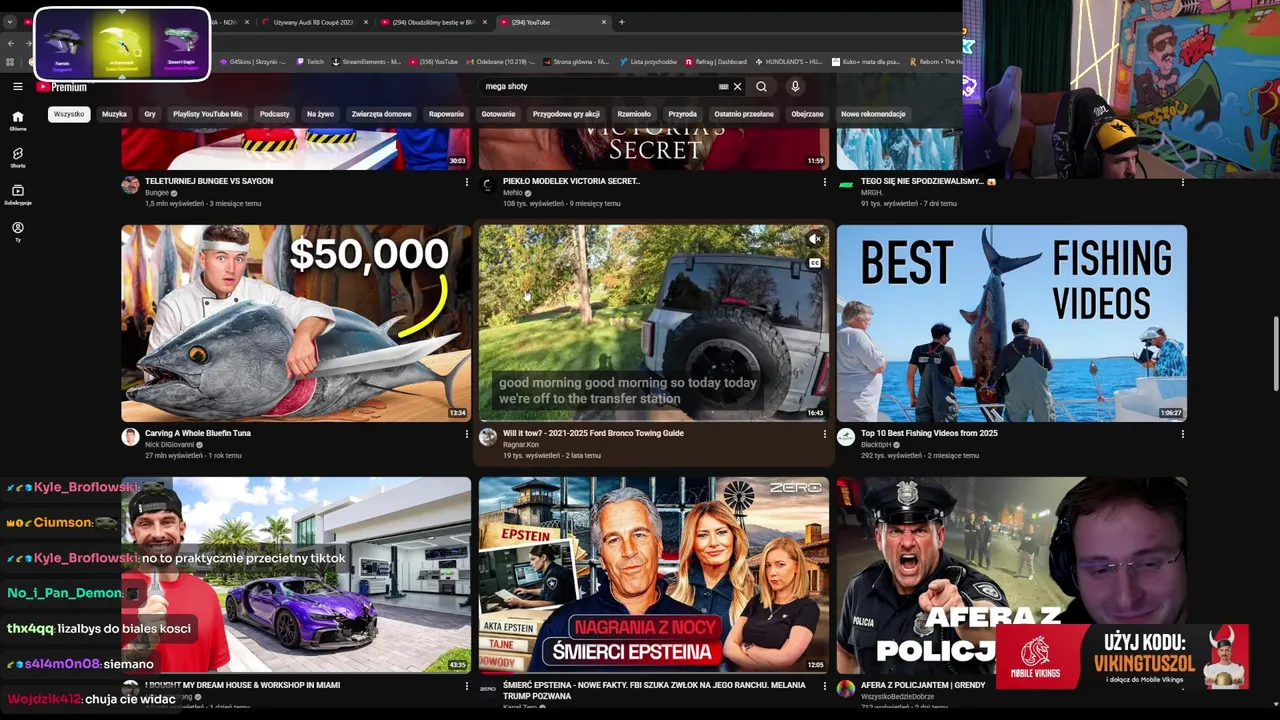Open options for Top 10 Best Fishing Videos
Viewport: 1280px width, 720px height.
(x=1182, y=434)
